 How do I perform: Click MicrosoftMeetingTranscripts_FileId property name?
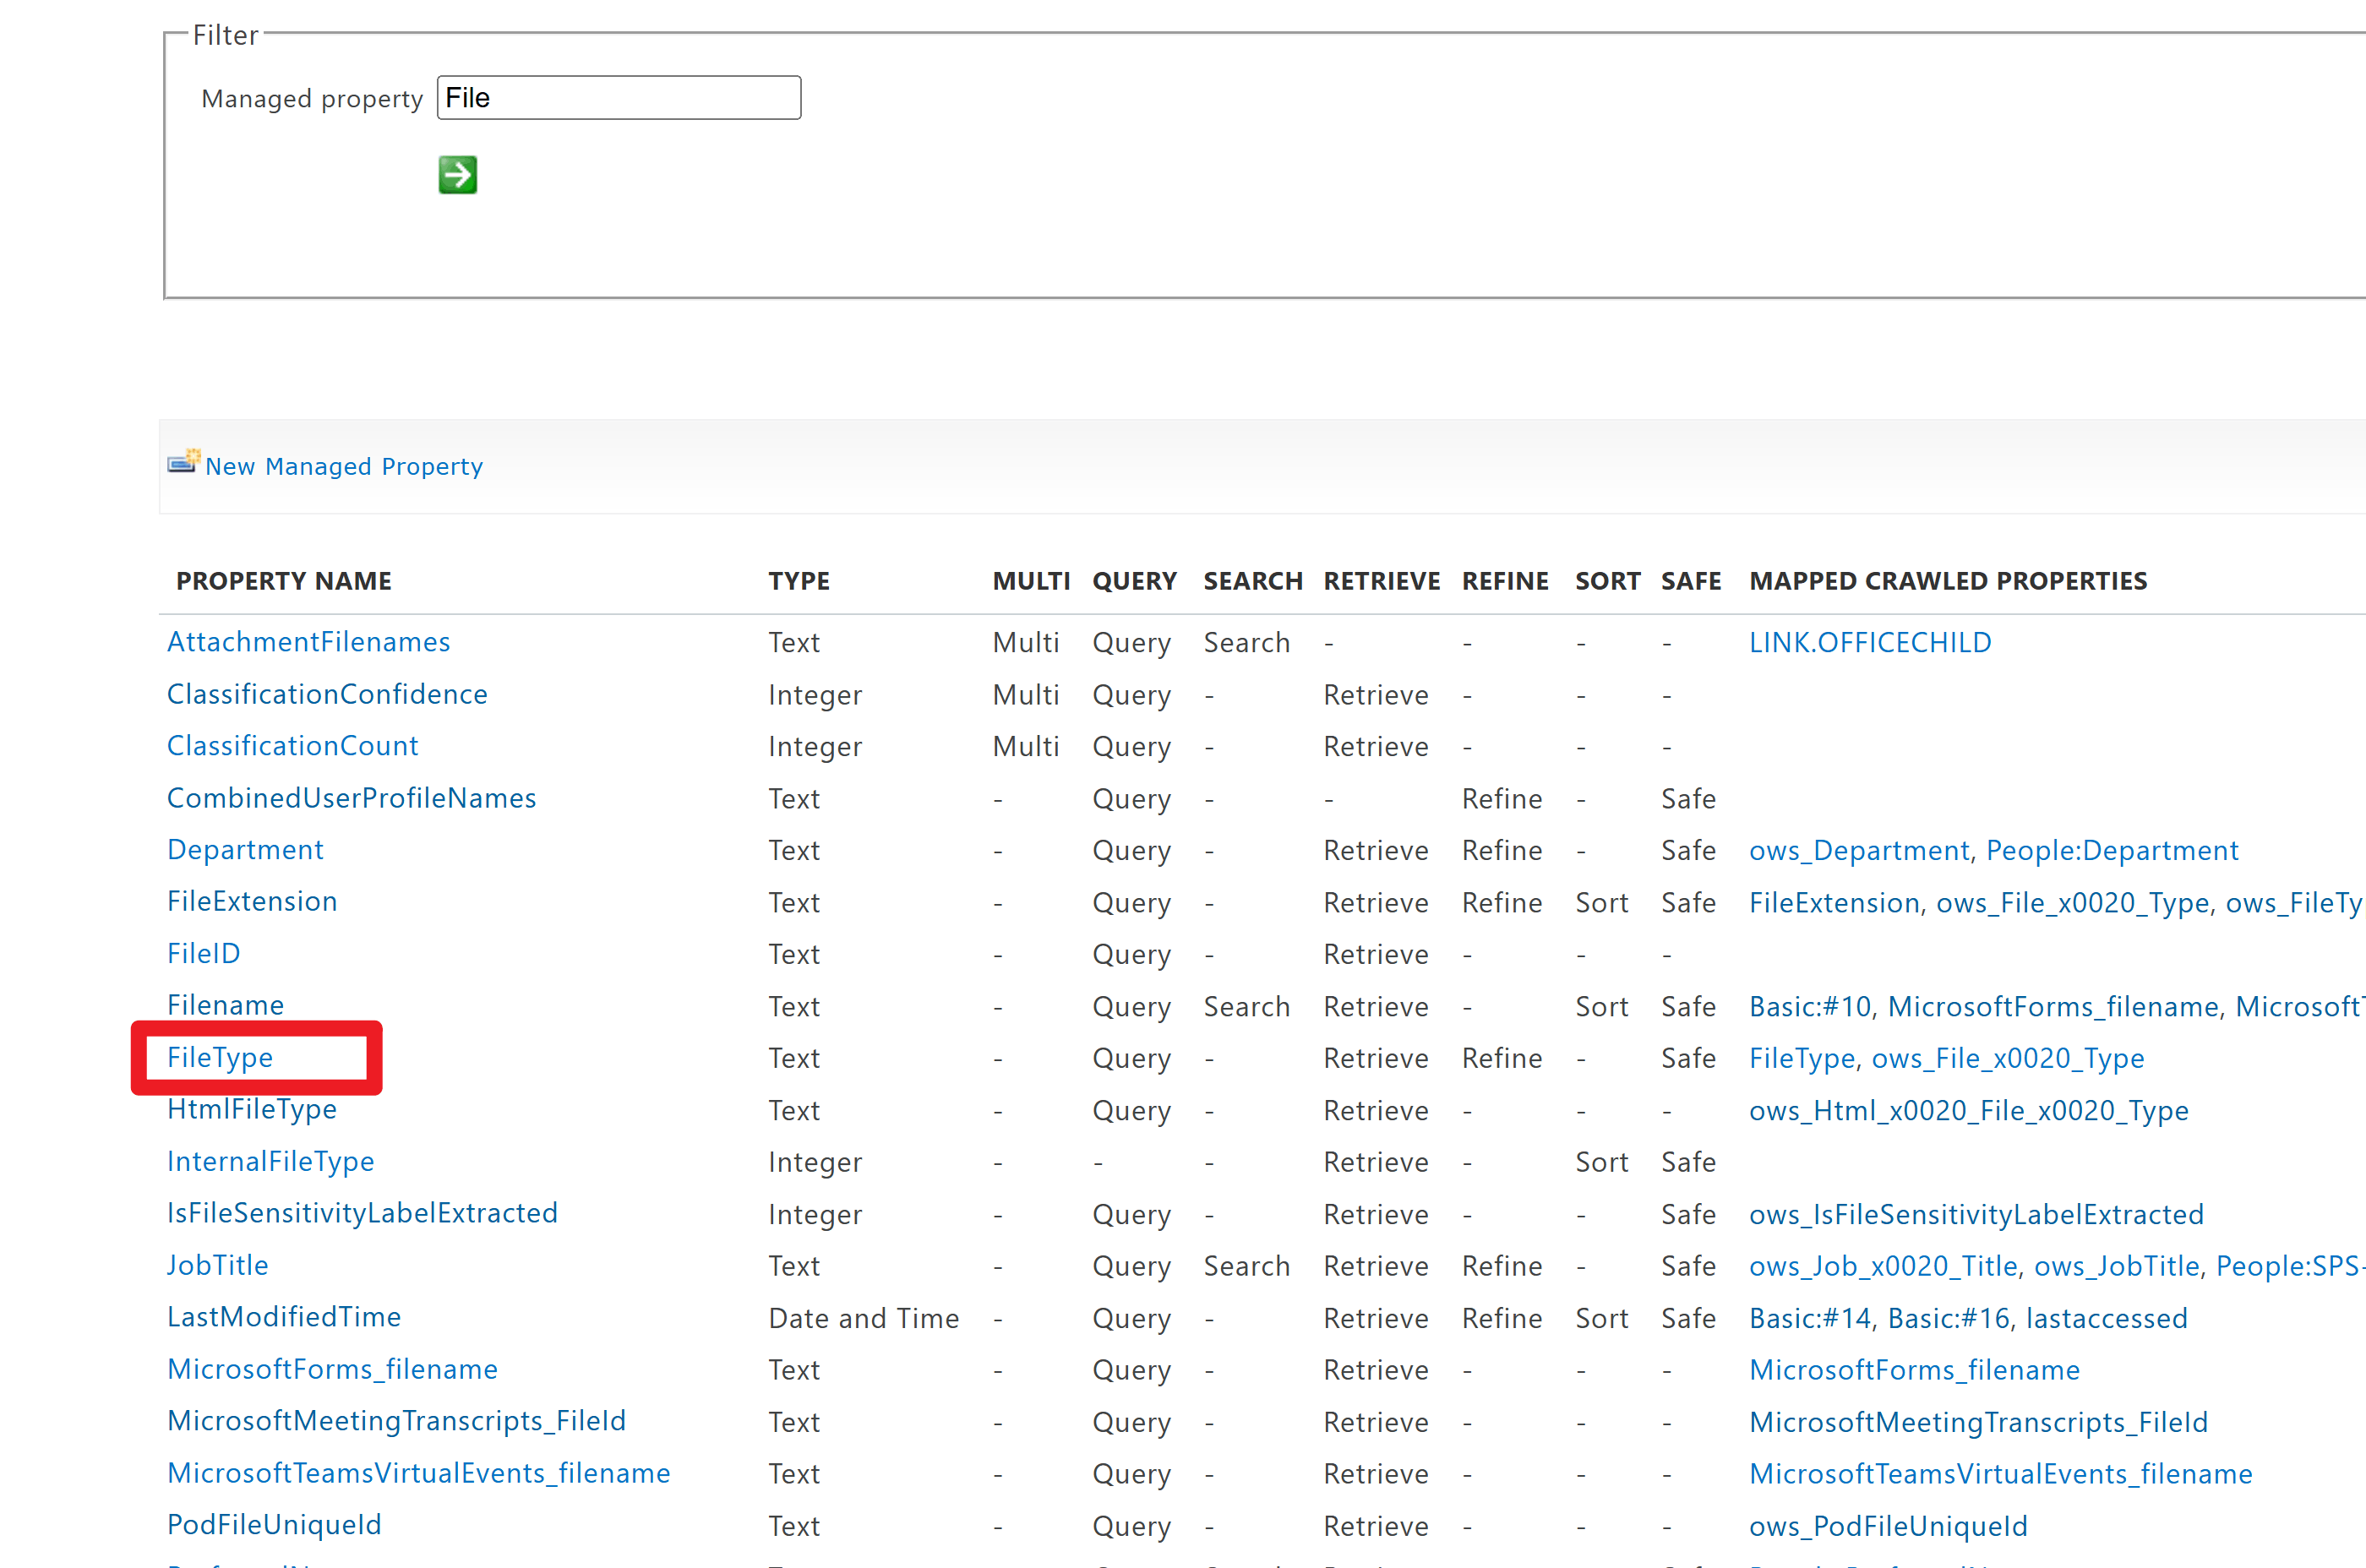[x=396, y=1421]
